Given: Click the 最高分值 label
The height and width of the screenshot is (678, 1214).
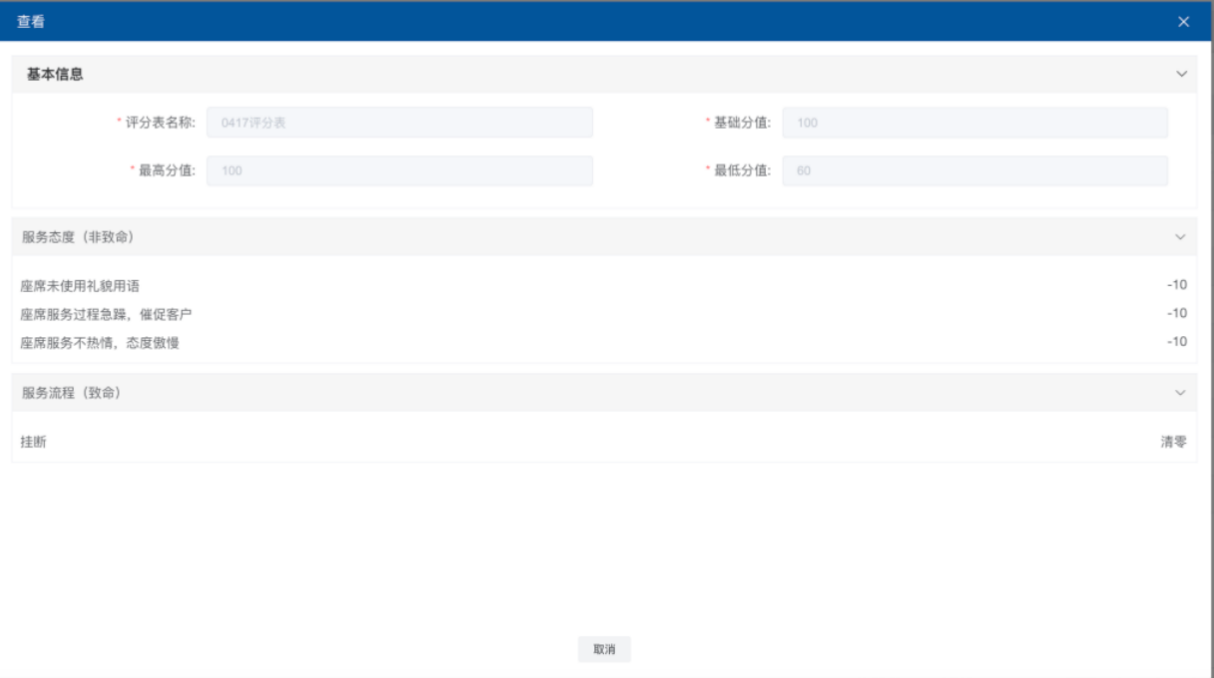Looking at the screenshot, I should [x=167, y=171].
